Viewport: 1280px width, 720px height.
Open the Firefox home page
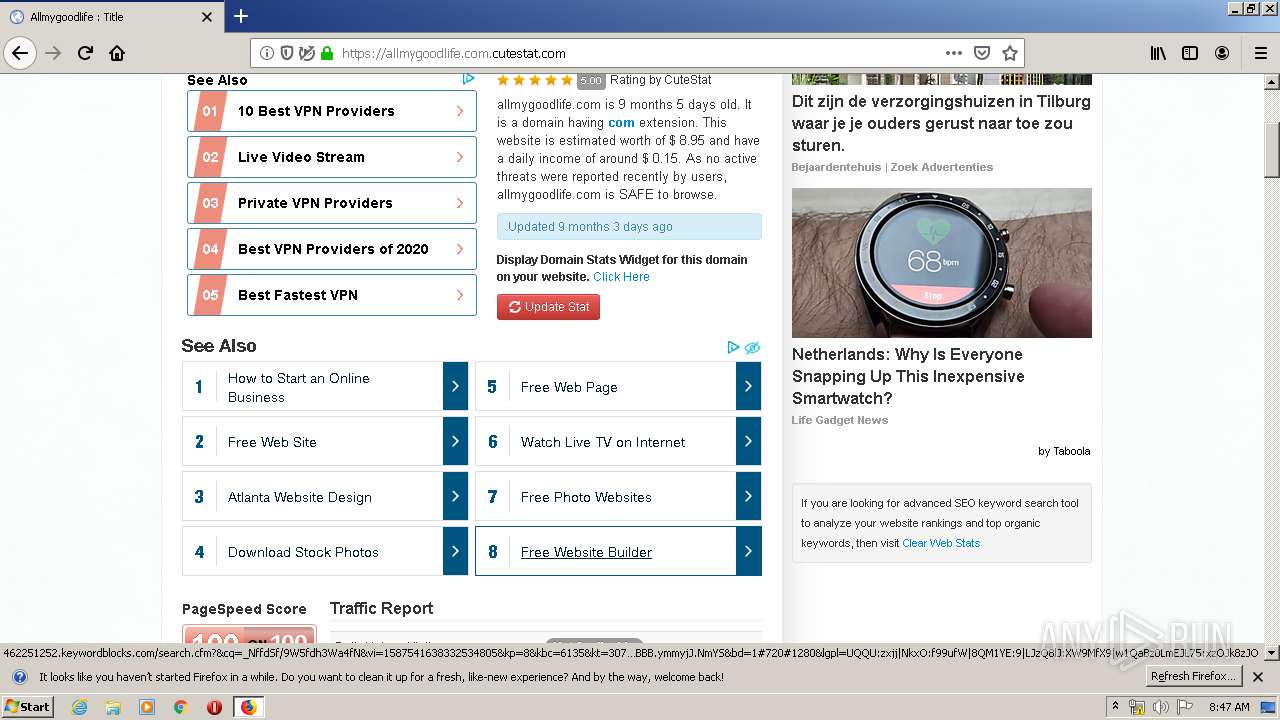click(x=117, y=53)
